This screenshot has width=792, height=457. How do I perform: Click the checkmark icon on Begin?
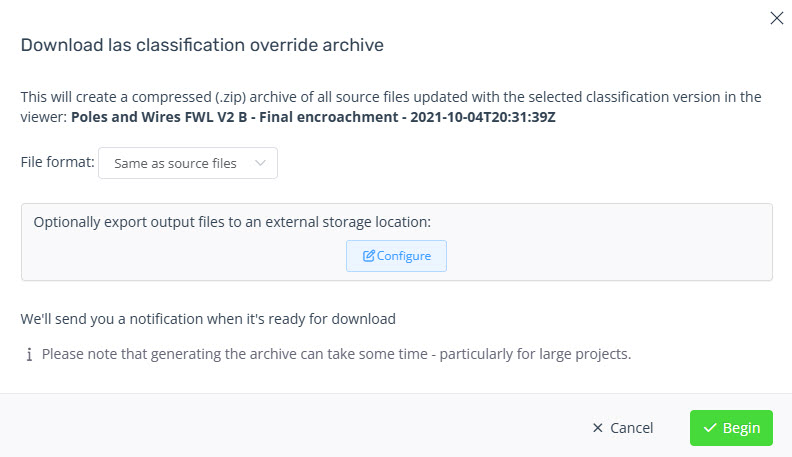click(x=710, y=428)
